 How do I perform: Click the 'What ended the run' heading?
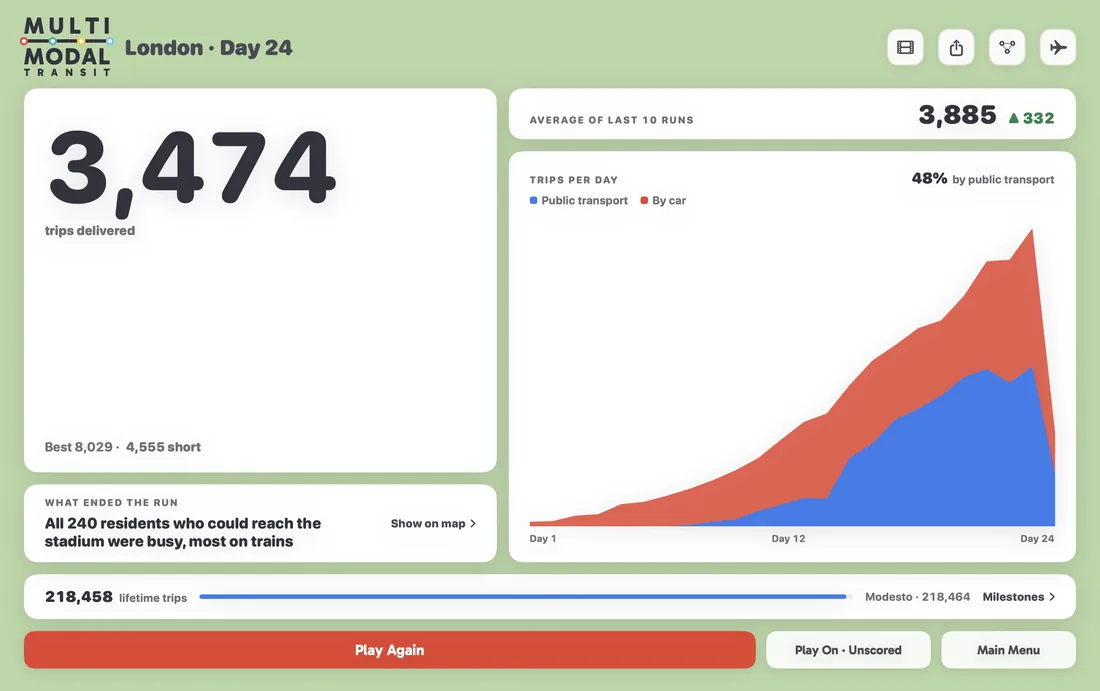point(112,502)
